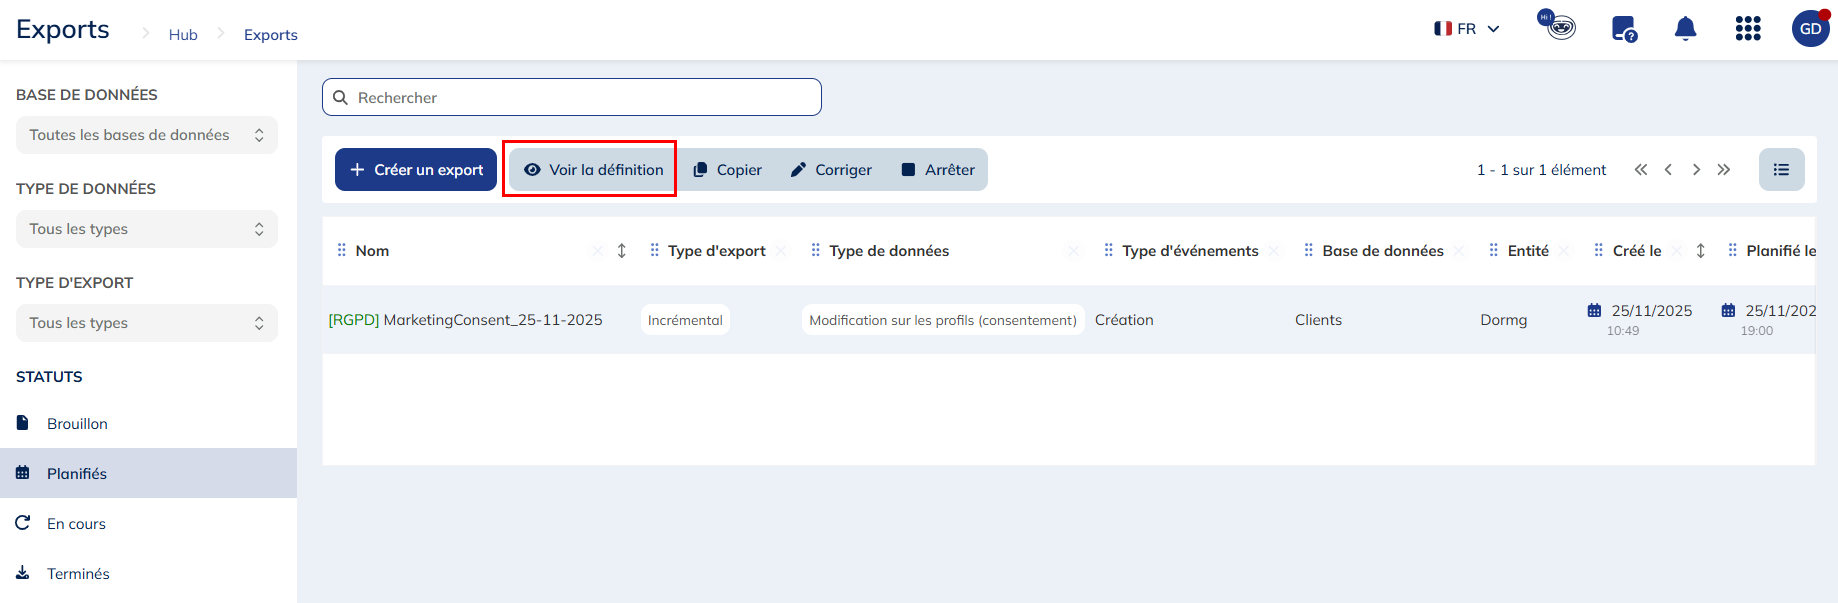Go to the first page arrow

(1640, 170)
